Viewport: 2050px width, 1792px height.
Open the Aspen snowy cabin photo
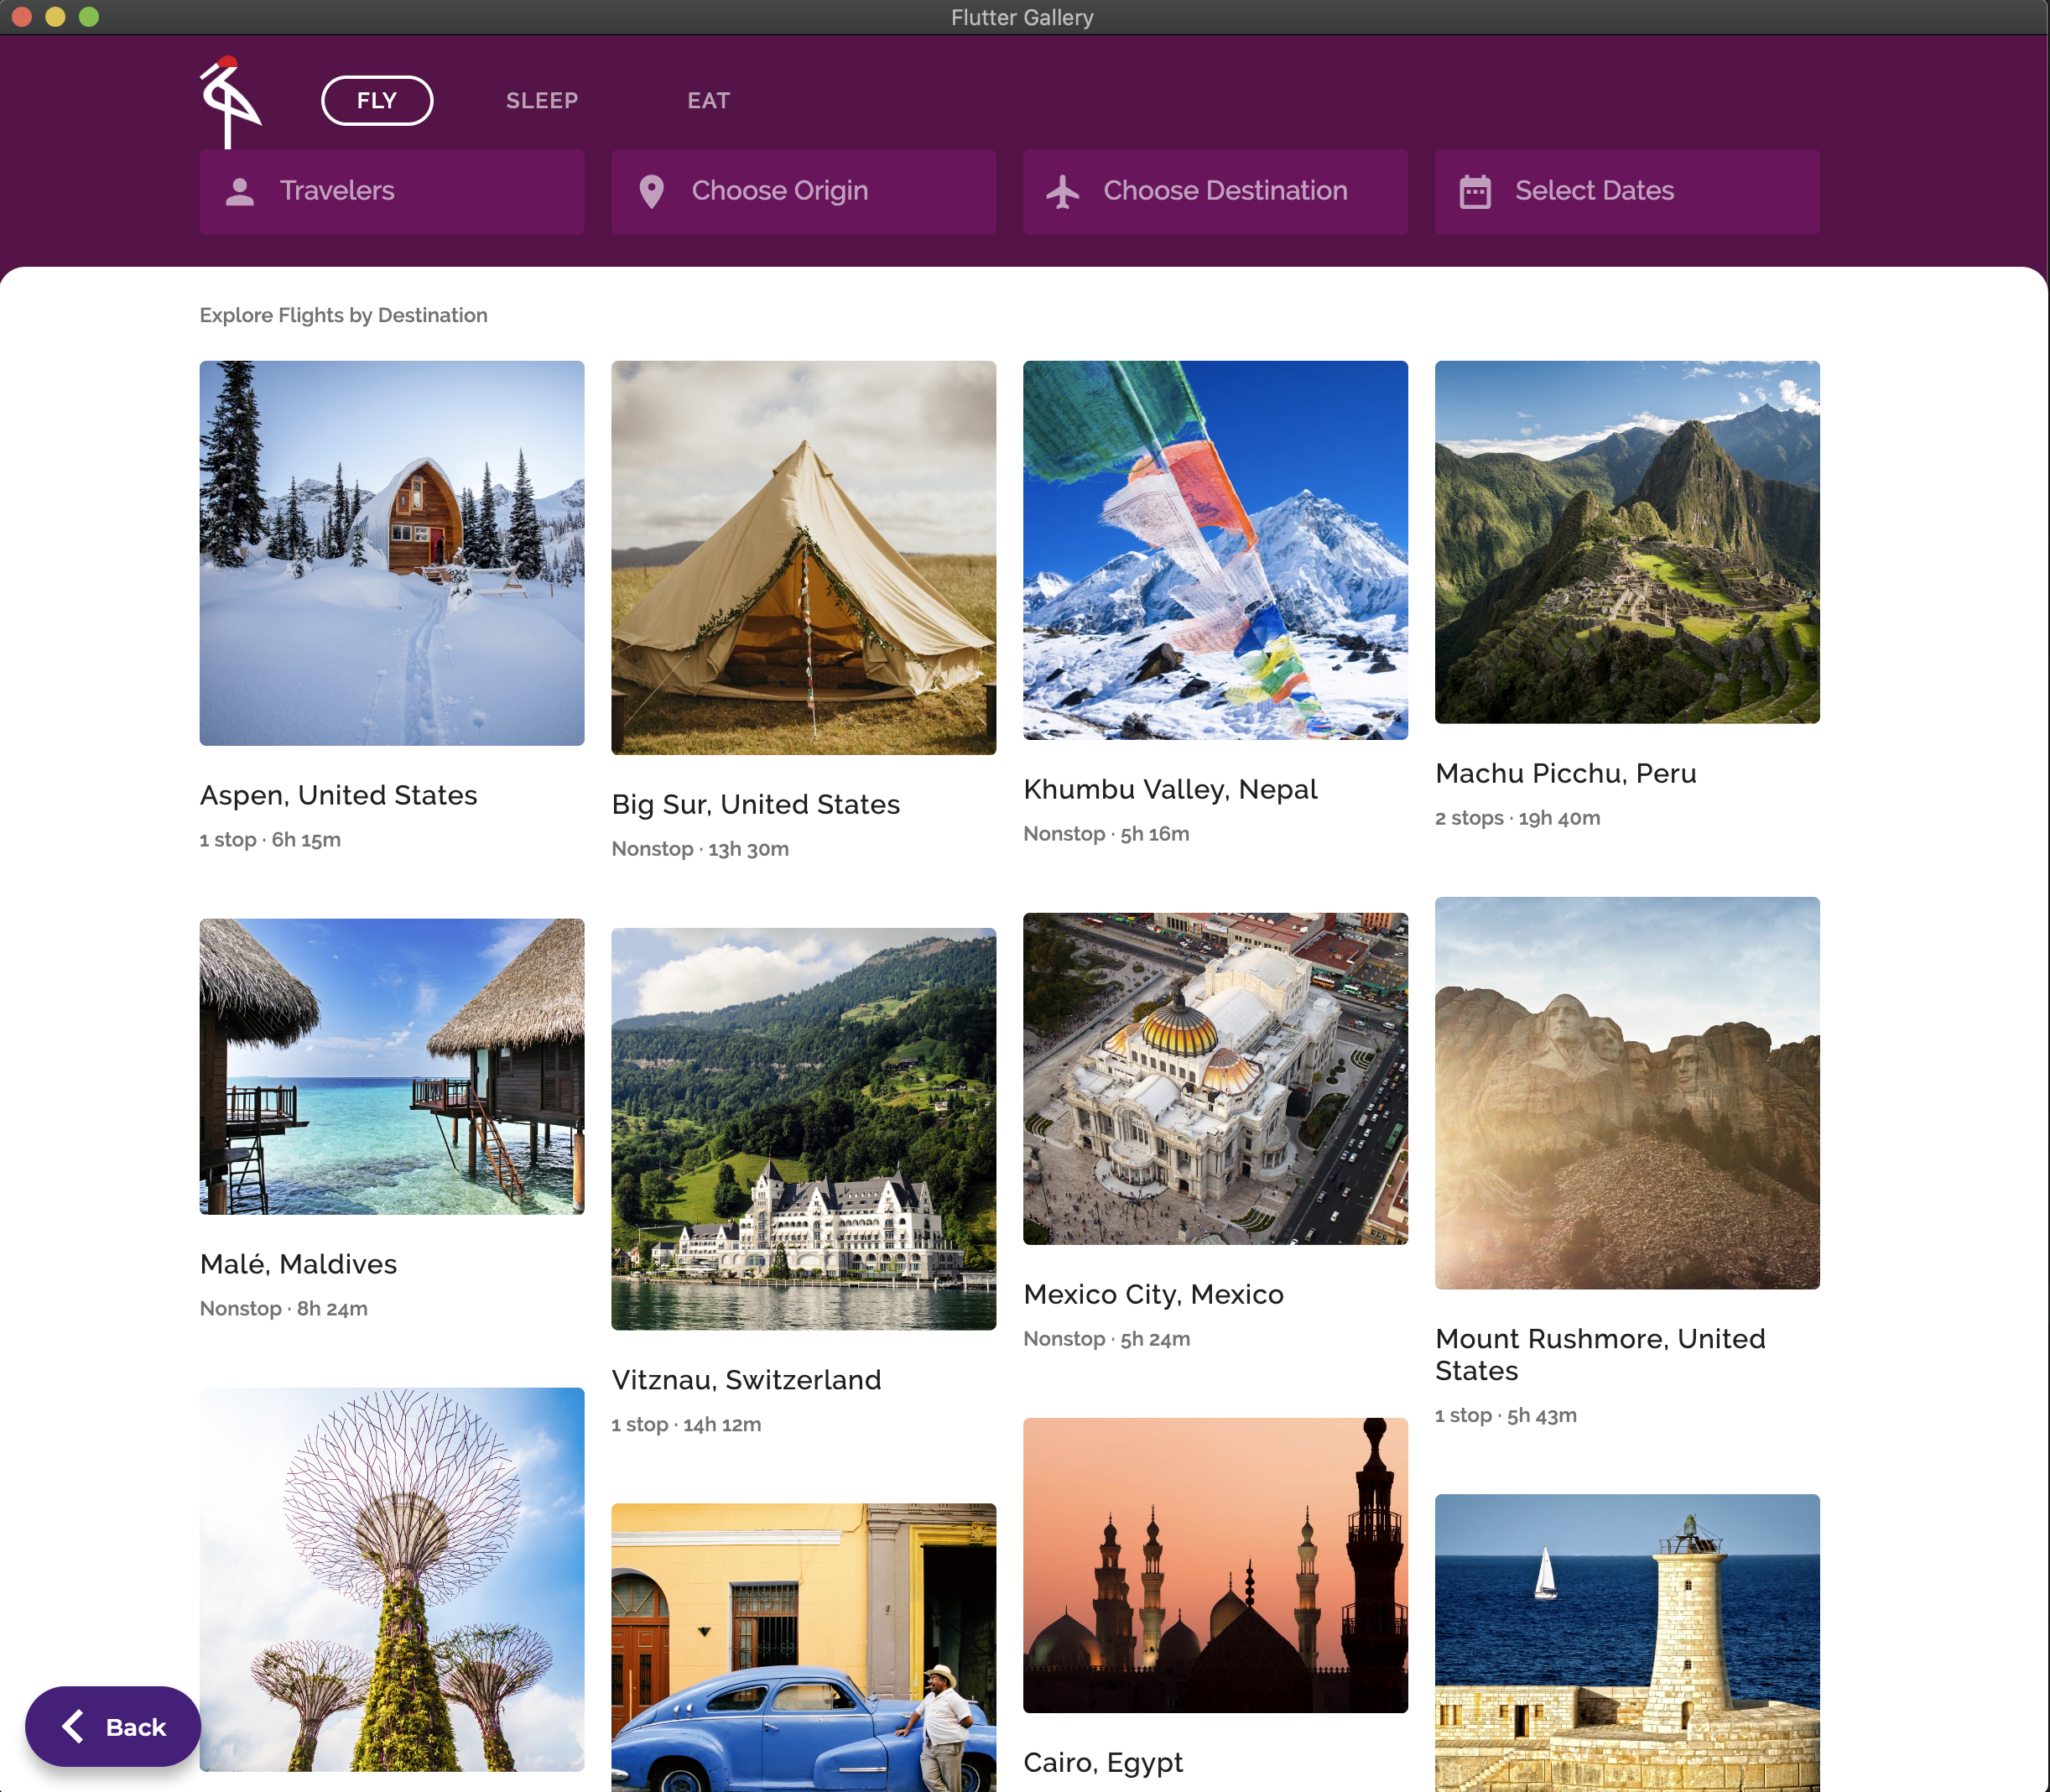(x=391, y=553)
